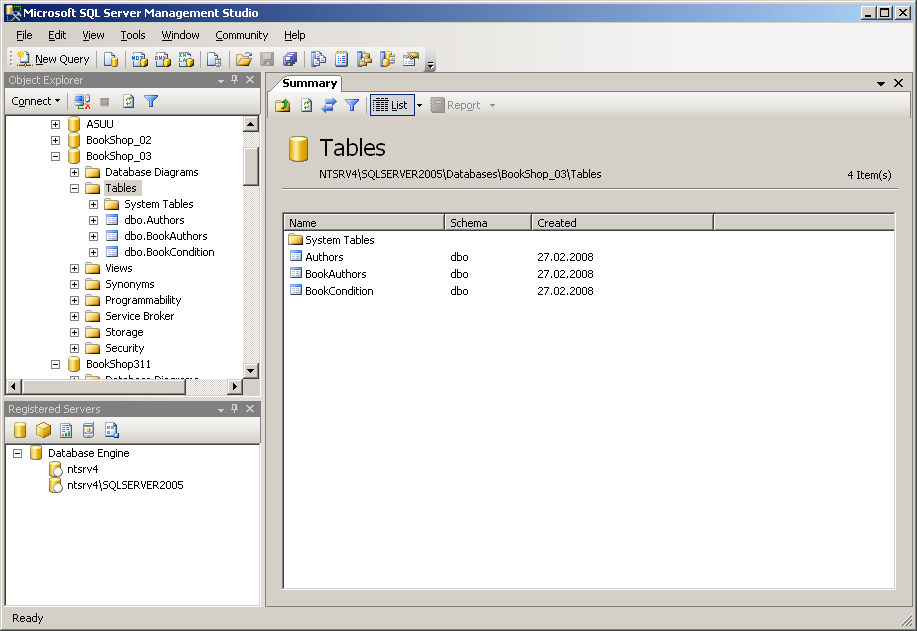This screenshot has height=631, width=917.
Task: Start an Analysis Services XMLA Query
Action: coord(186,59)
